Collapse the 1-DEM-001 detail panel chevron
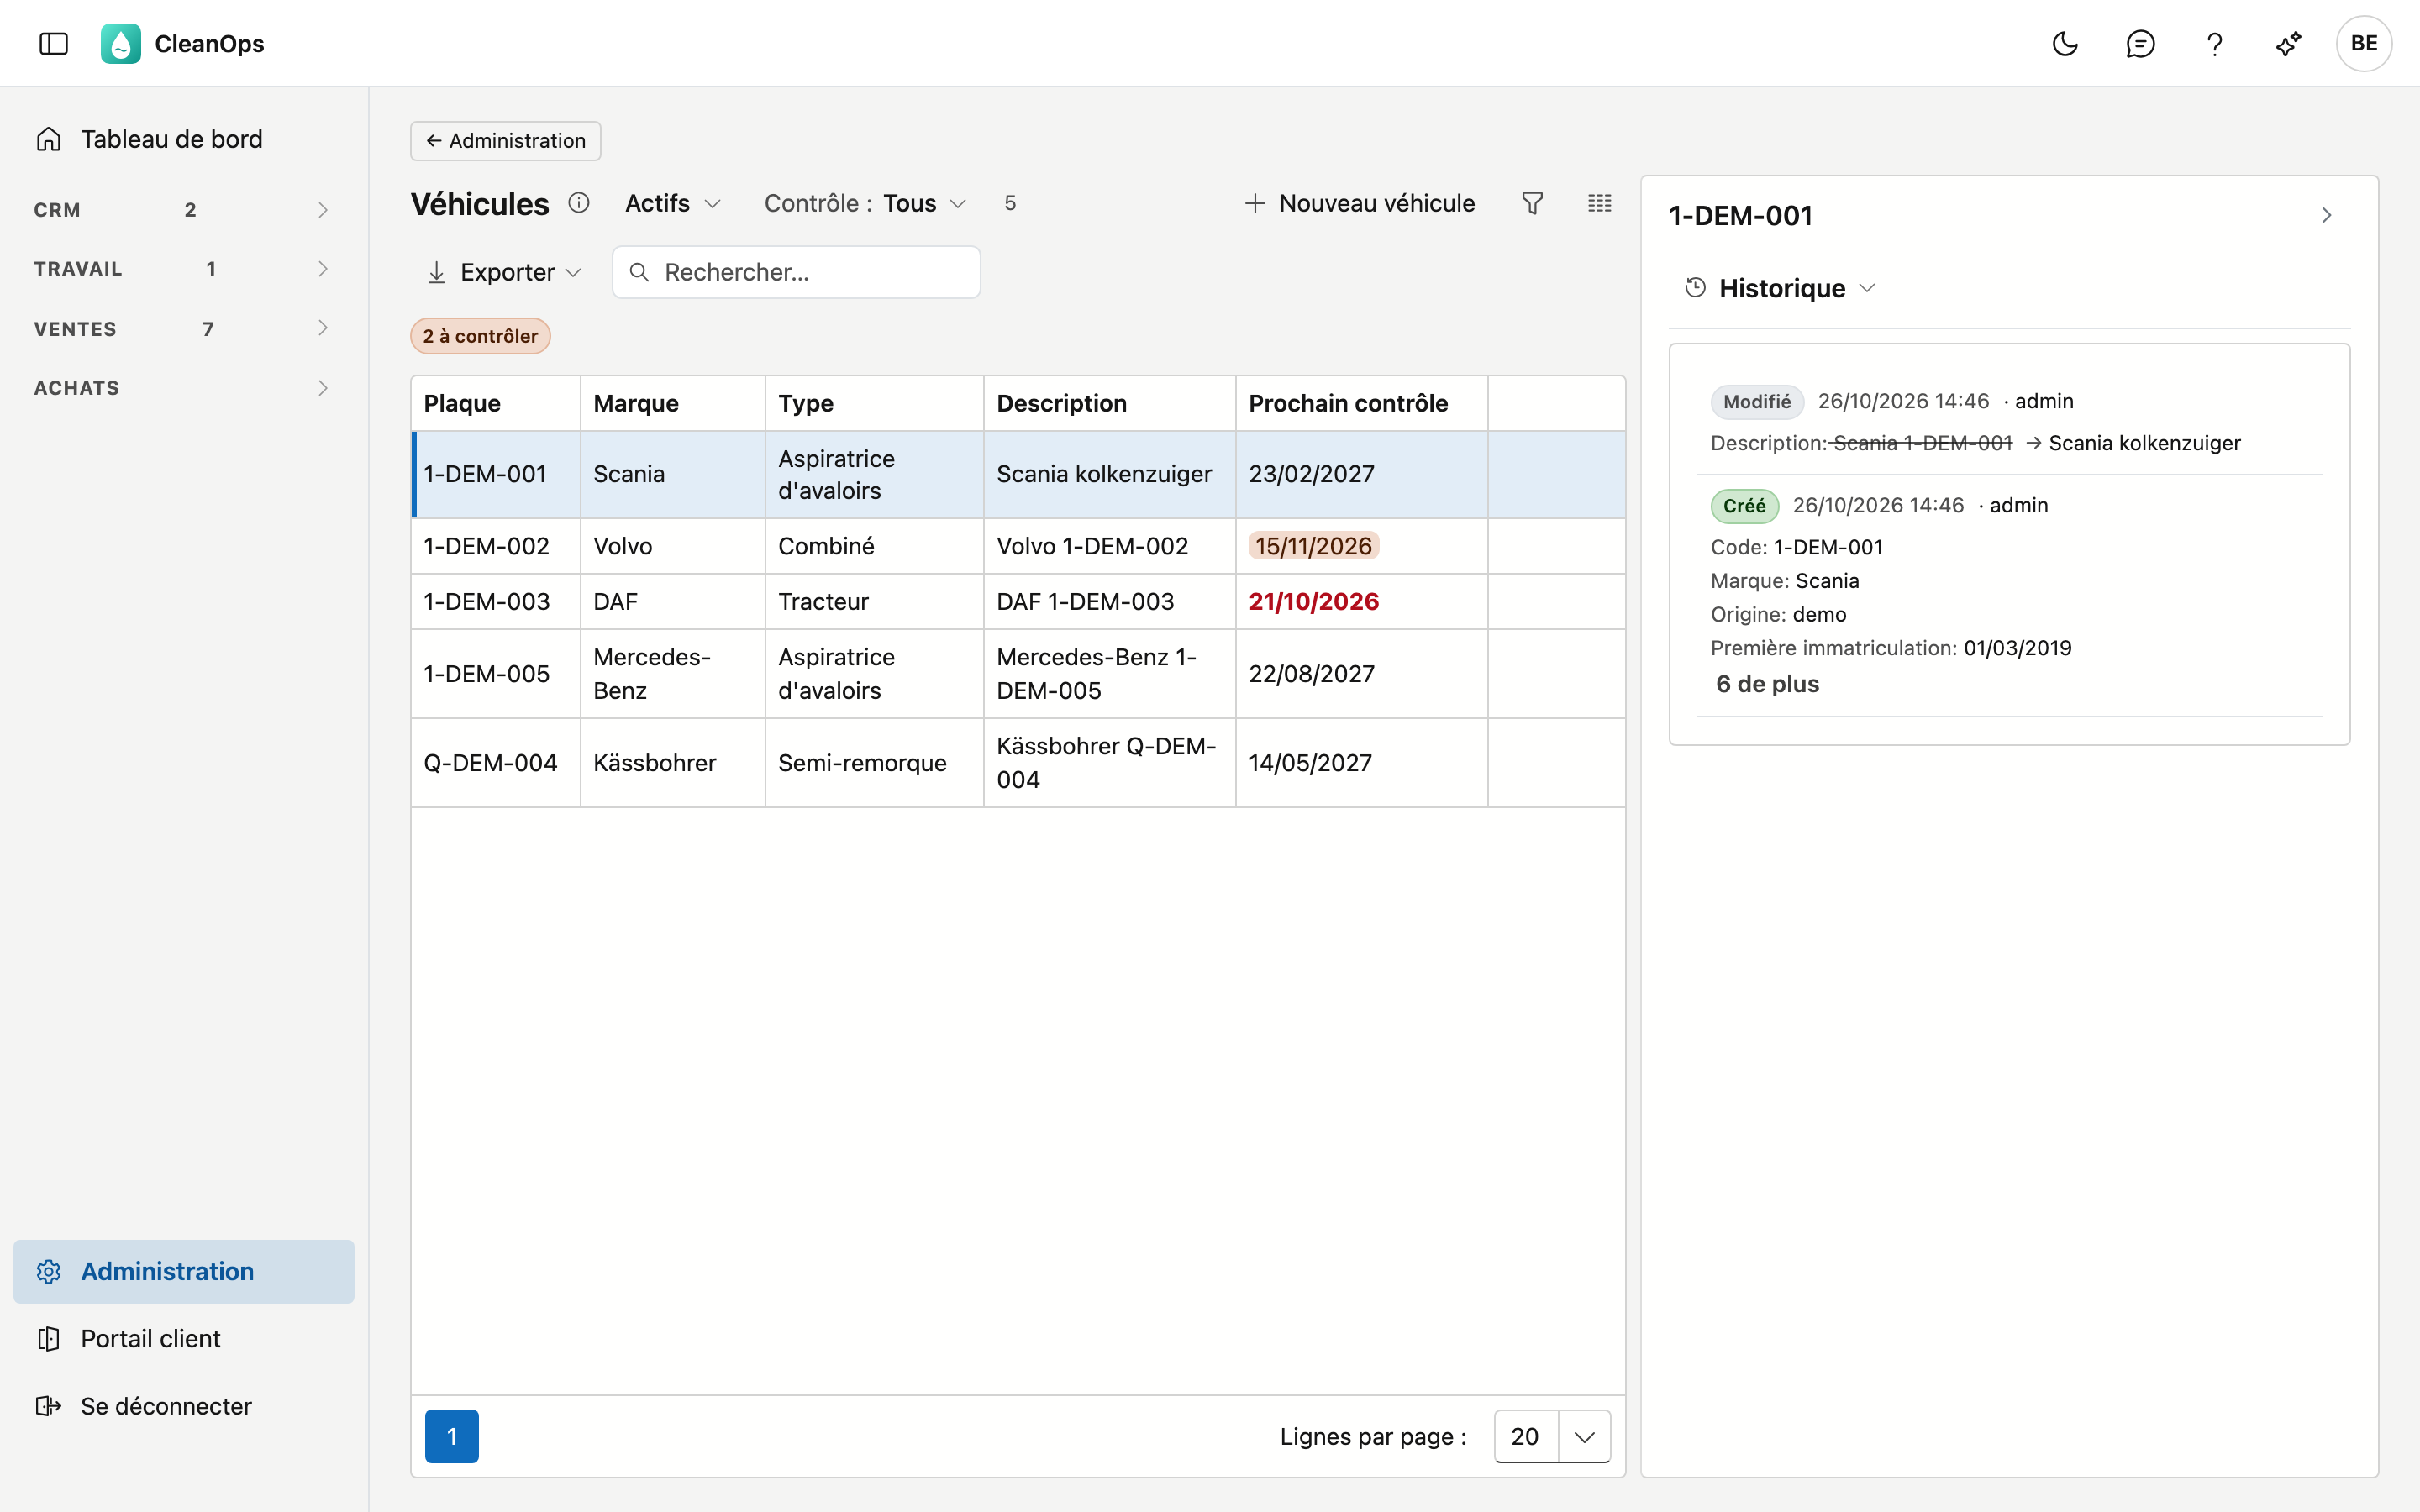 point(2327,215)
